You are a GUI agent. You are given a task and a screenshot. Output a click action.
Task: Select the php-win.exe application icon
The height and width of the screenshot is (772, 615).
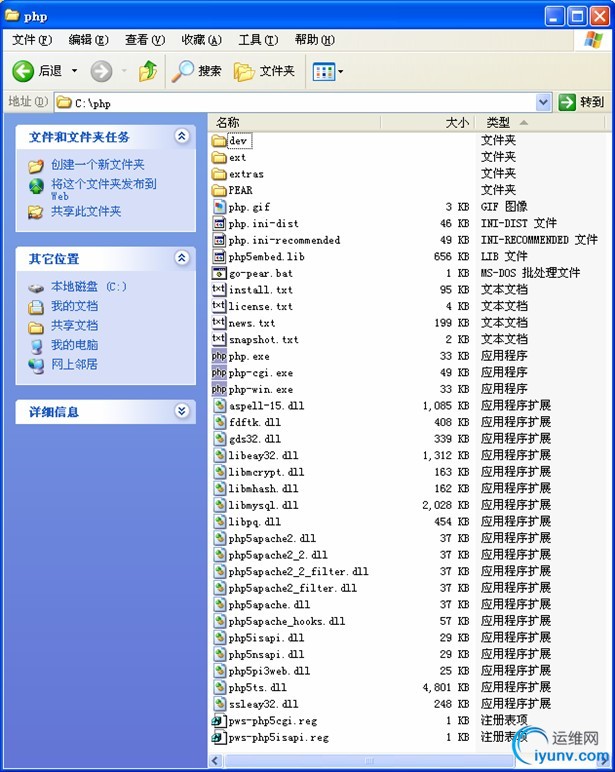(x=219, y=389)
